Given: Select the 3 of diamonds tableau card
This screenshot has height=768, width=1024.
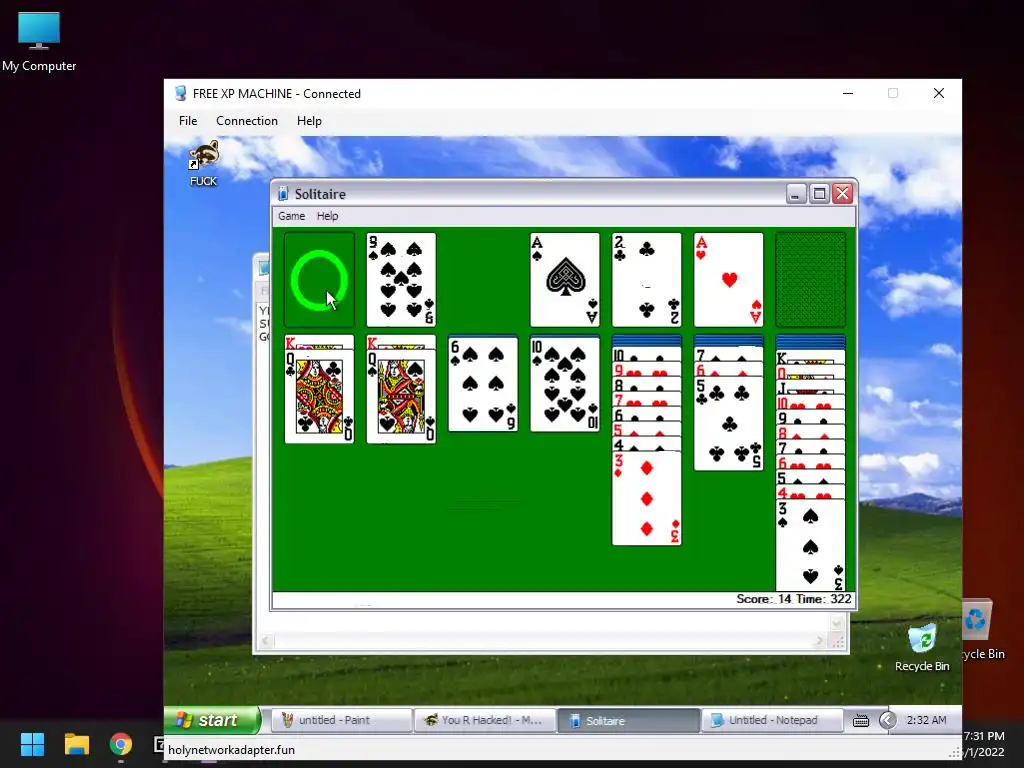Looking at the screenshot, I should tap(647, 498).
